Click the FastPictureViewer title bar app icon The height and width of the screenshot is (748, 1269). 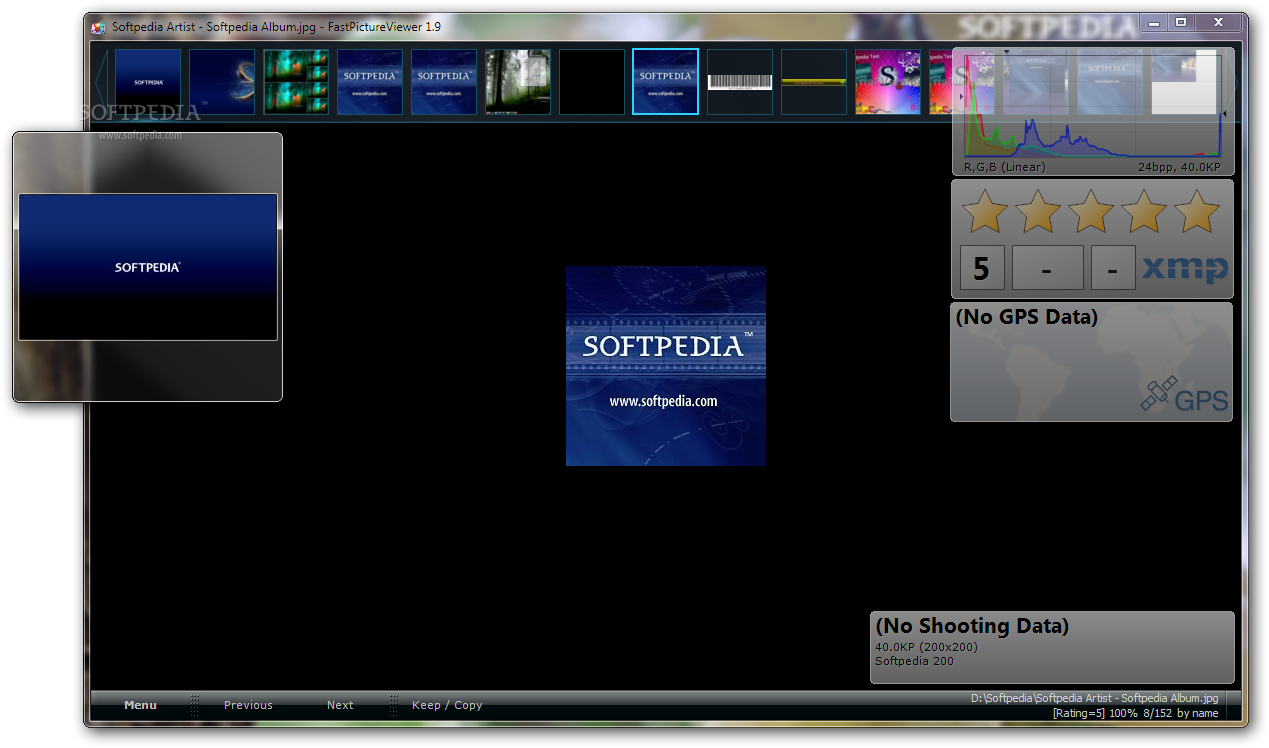click(98, 27)
